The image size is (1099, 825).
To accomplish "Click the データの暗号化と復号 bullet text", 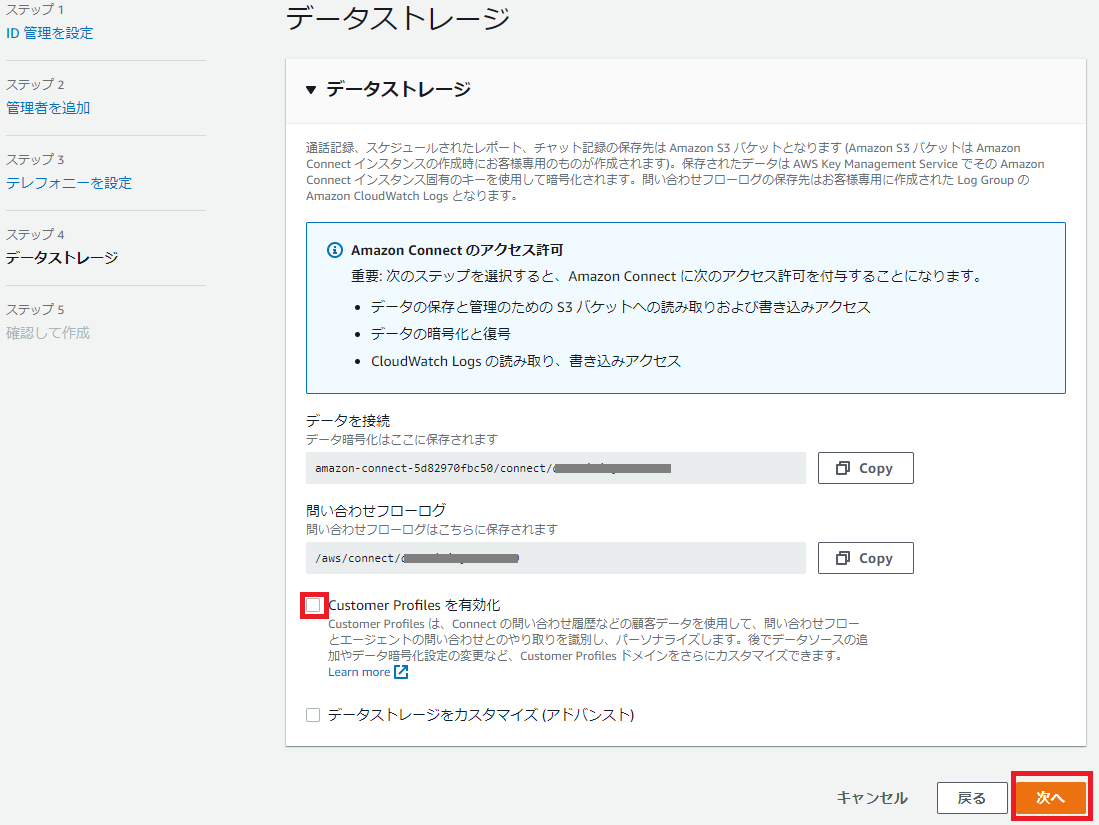I will [x=441, y=334].
